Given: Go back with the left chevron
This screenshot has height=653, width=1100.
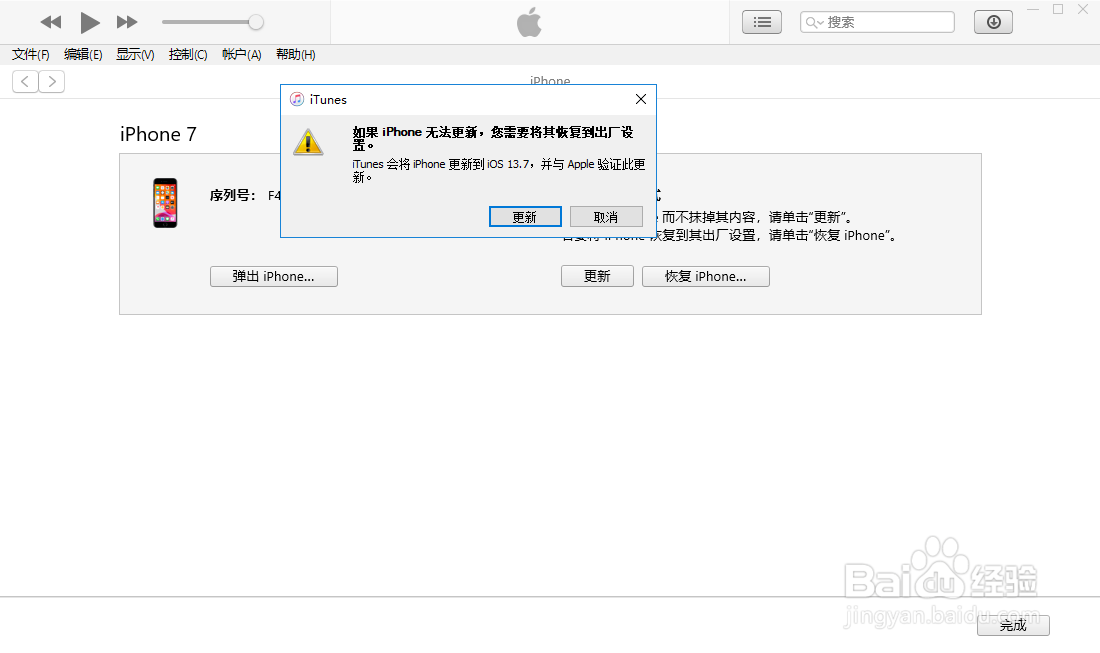Looking at the screenshot, I should (25, 82).
